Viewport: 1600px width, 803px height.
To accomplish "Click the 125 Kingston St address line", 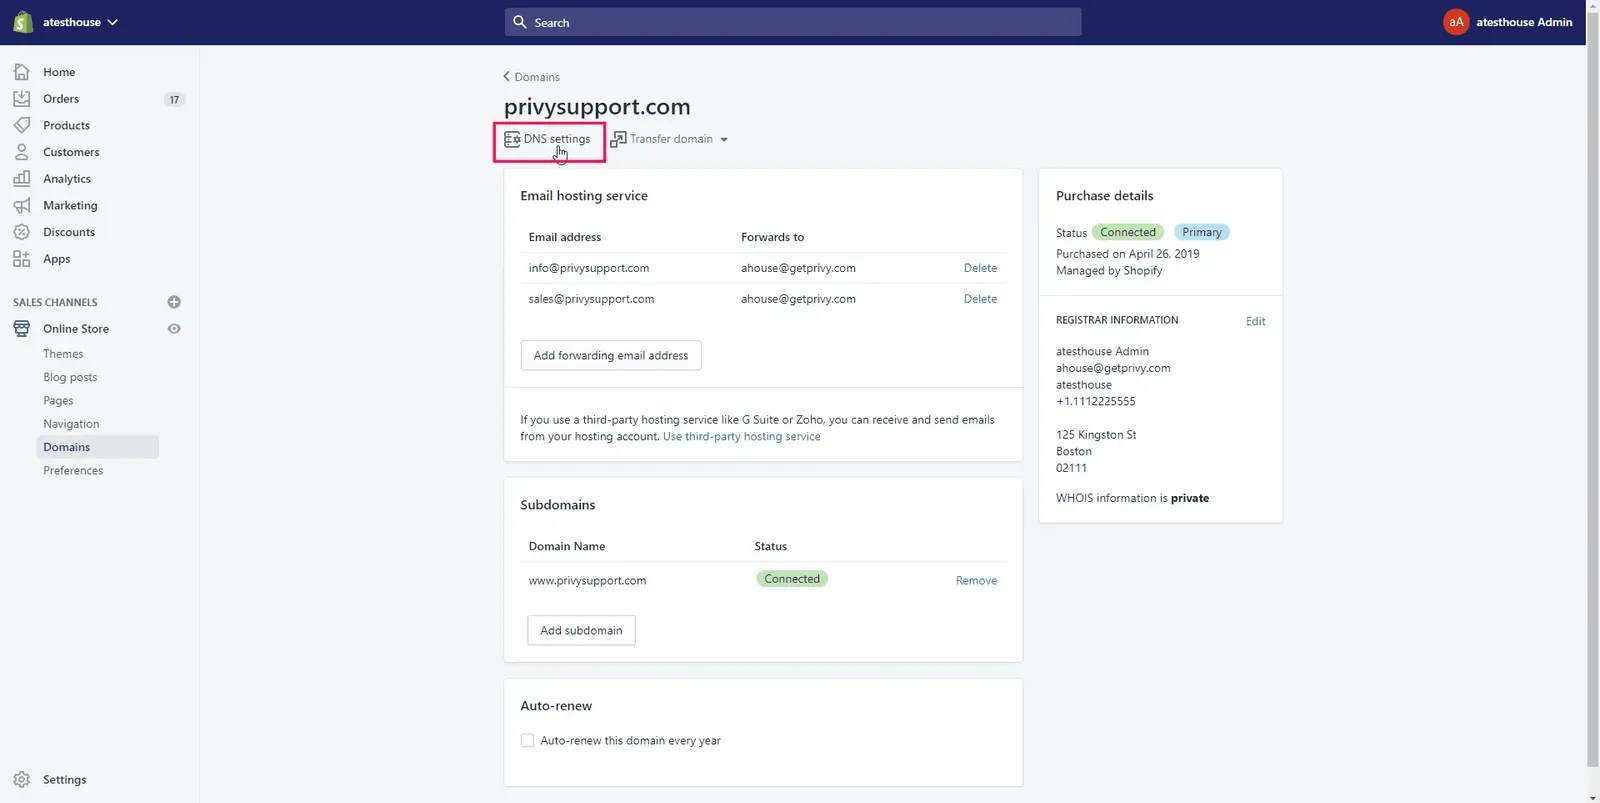I will [x=1096, y=435].
